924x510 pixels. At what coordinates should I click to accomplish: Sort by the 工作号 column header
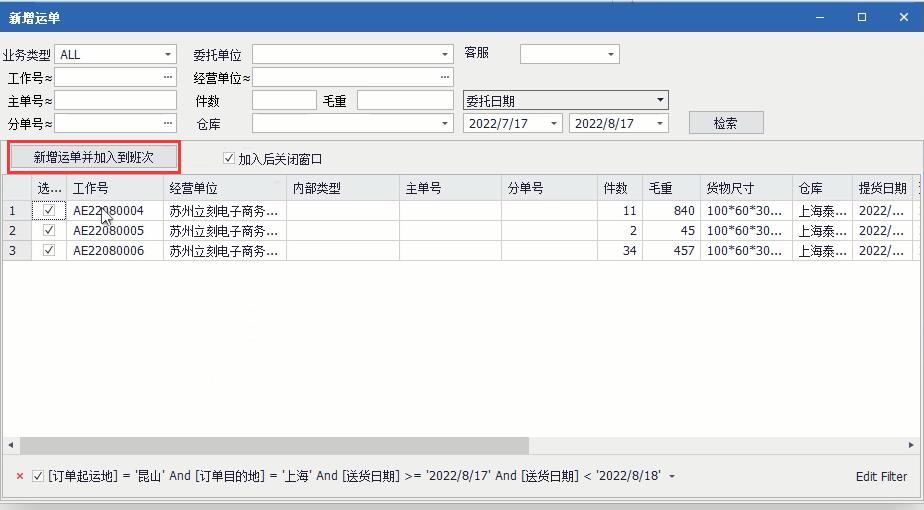114,188
